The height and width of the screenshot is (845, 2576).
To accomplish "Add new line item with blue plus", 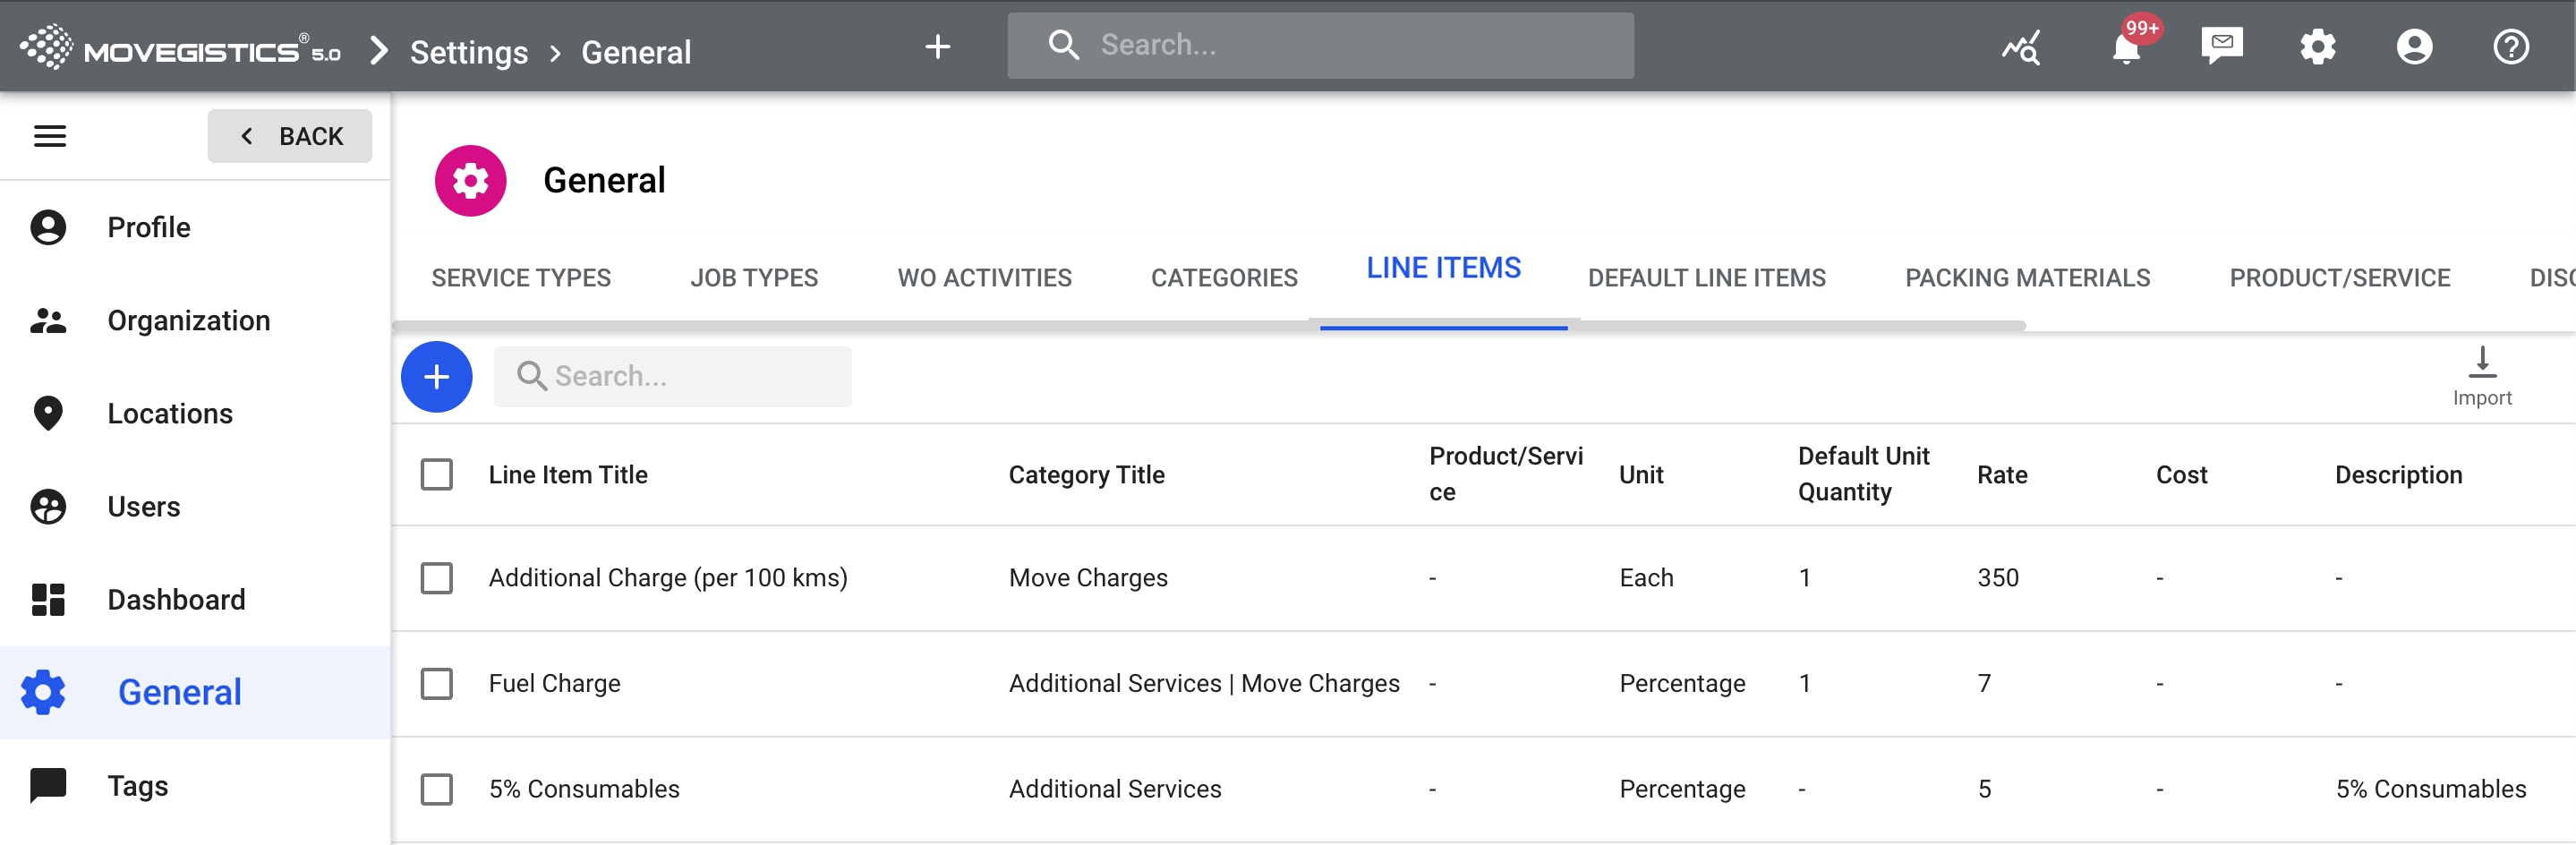I will (436, 377).
